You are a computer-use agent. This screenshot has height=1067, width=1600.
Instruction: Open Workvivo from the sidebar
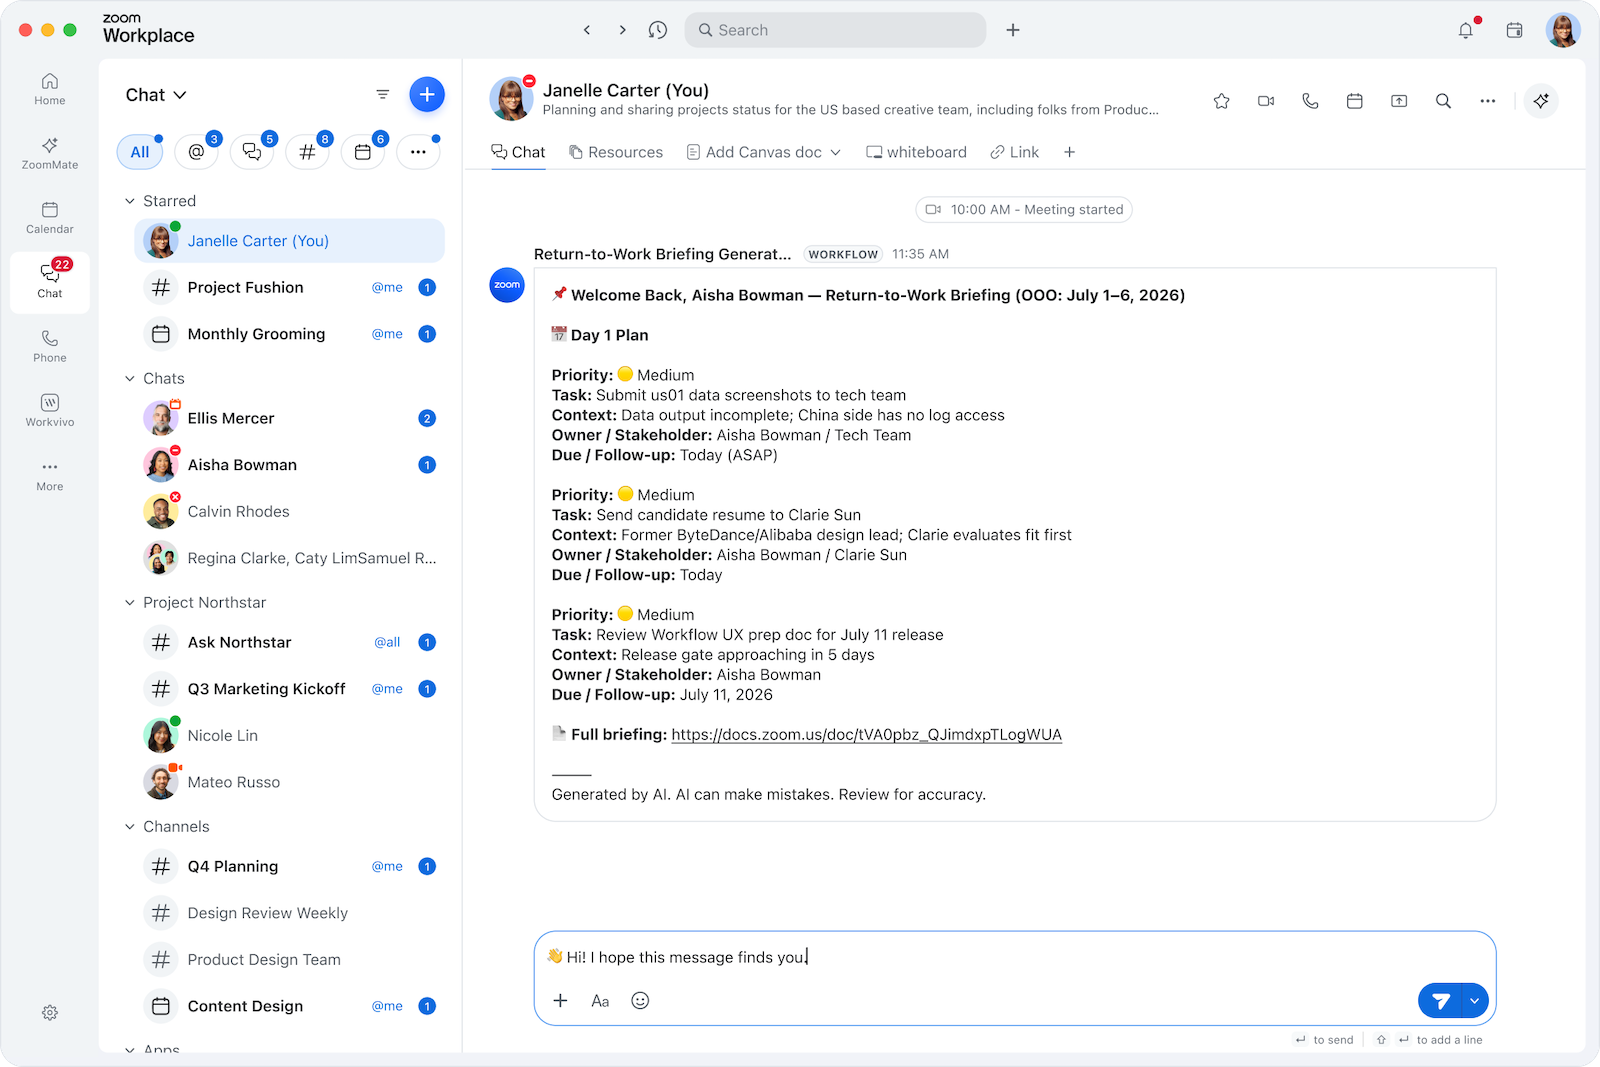coord(50,410)
